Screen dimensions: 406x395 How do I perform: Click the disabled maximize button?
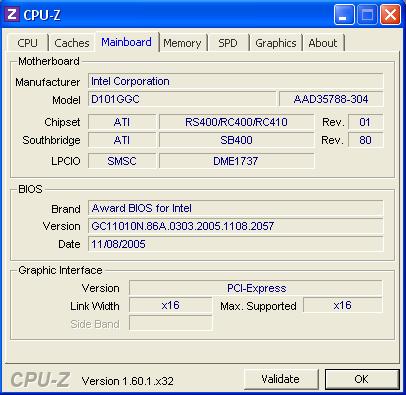pyautogui.click(x=367, y=15)
